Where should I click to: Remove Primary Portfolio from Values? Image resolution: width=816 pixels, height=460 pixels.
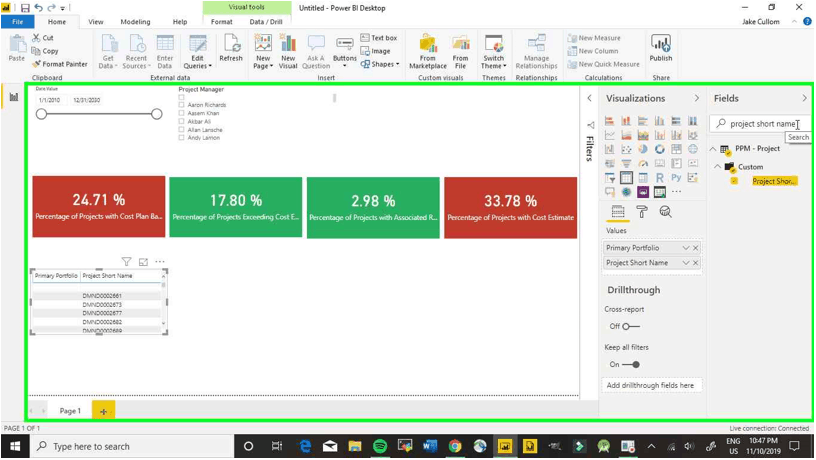696,248
